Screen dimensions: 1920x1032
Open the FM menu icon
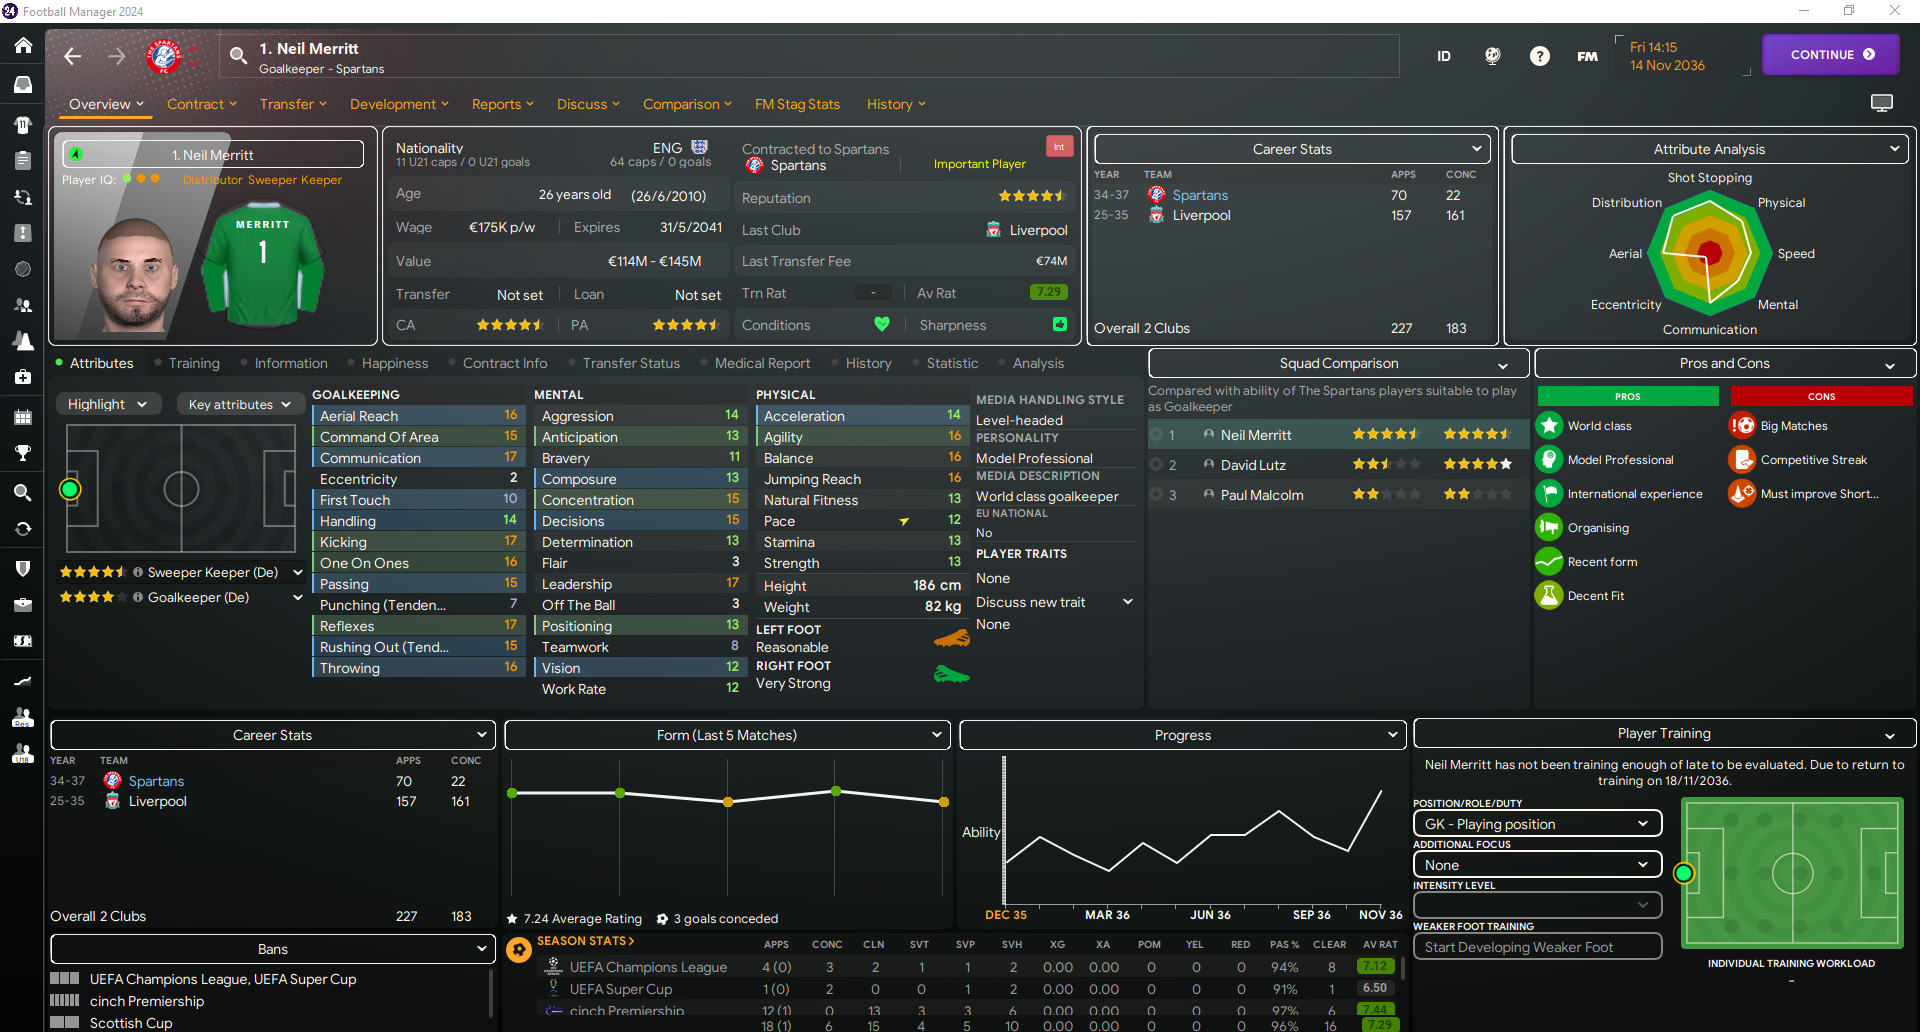click(x=1588, y=56)
